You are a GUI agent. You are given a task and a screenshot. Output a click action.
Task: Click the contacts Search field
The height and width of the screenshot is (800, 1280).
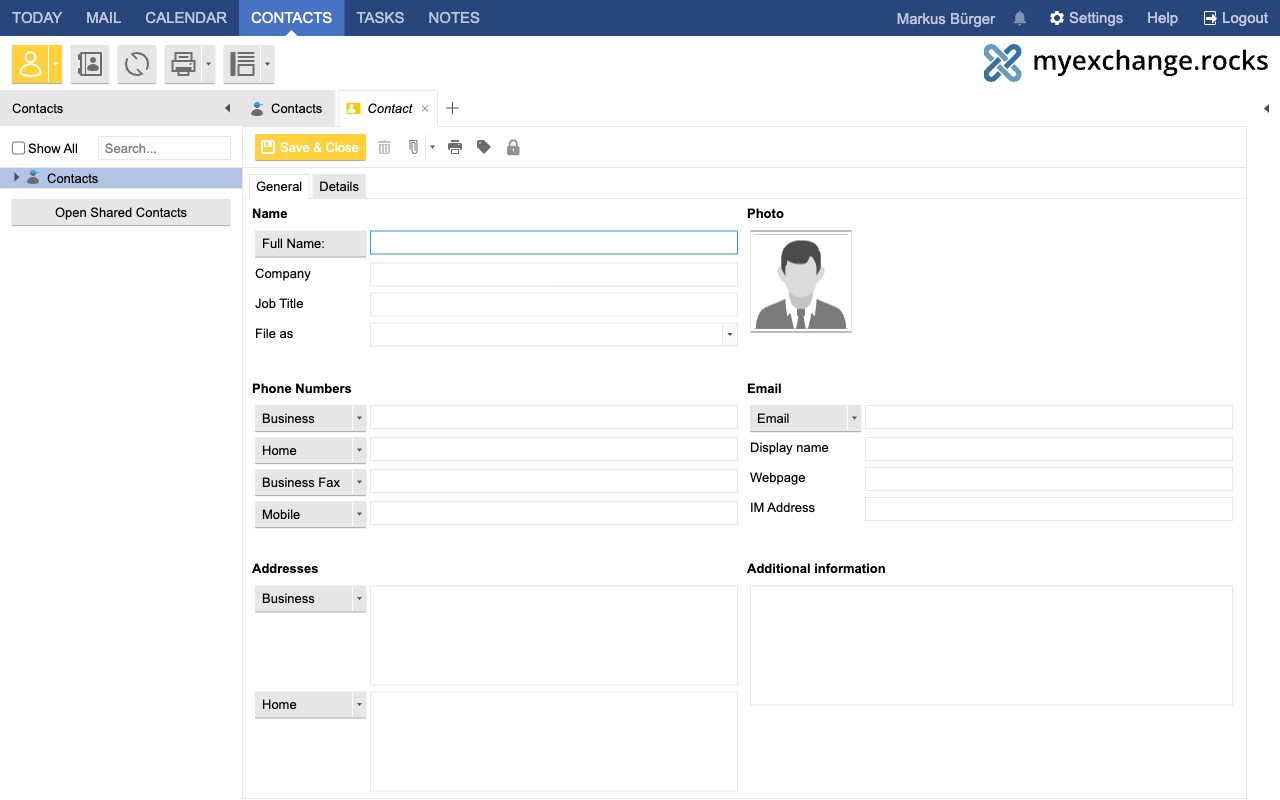(164, 148)
